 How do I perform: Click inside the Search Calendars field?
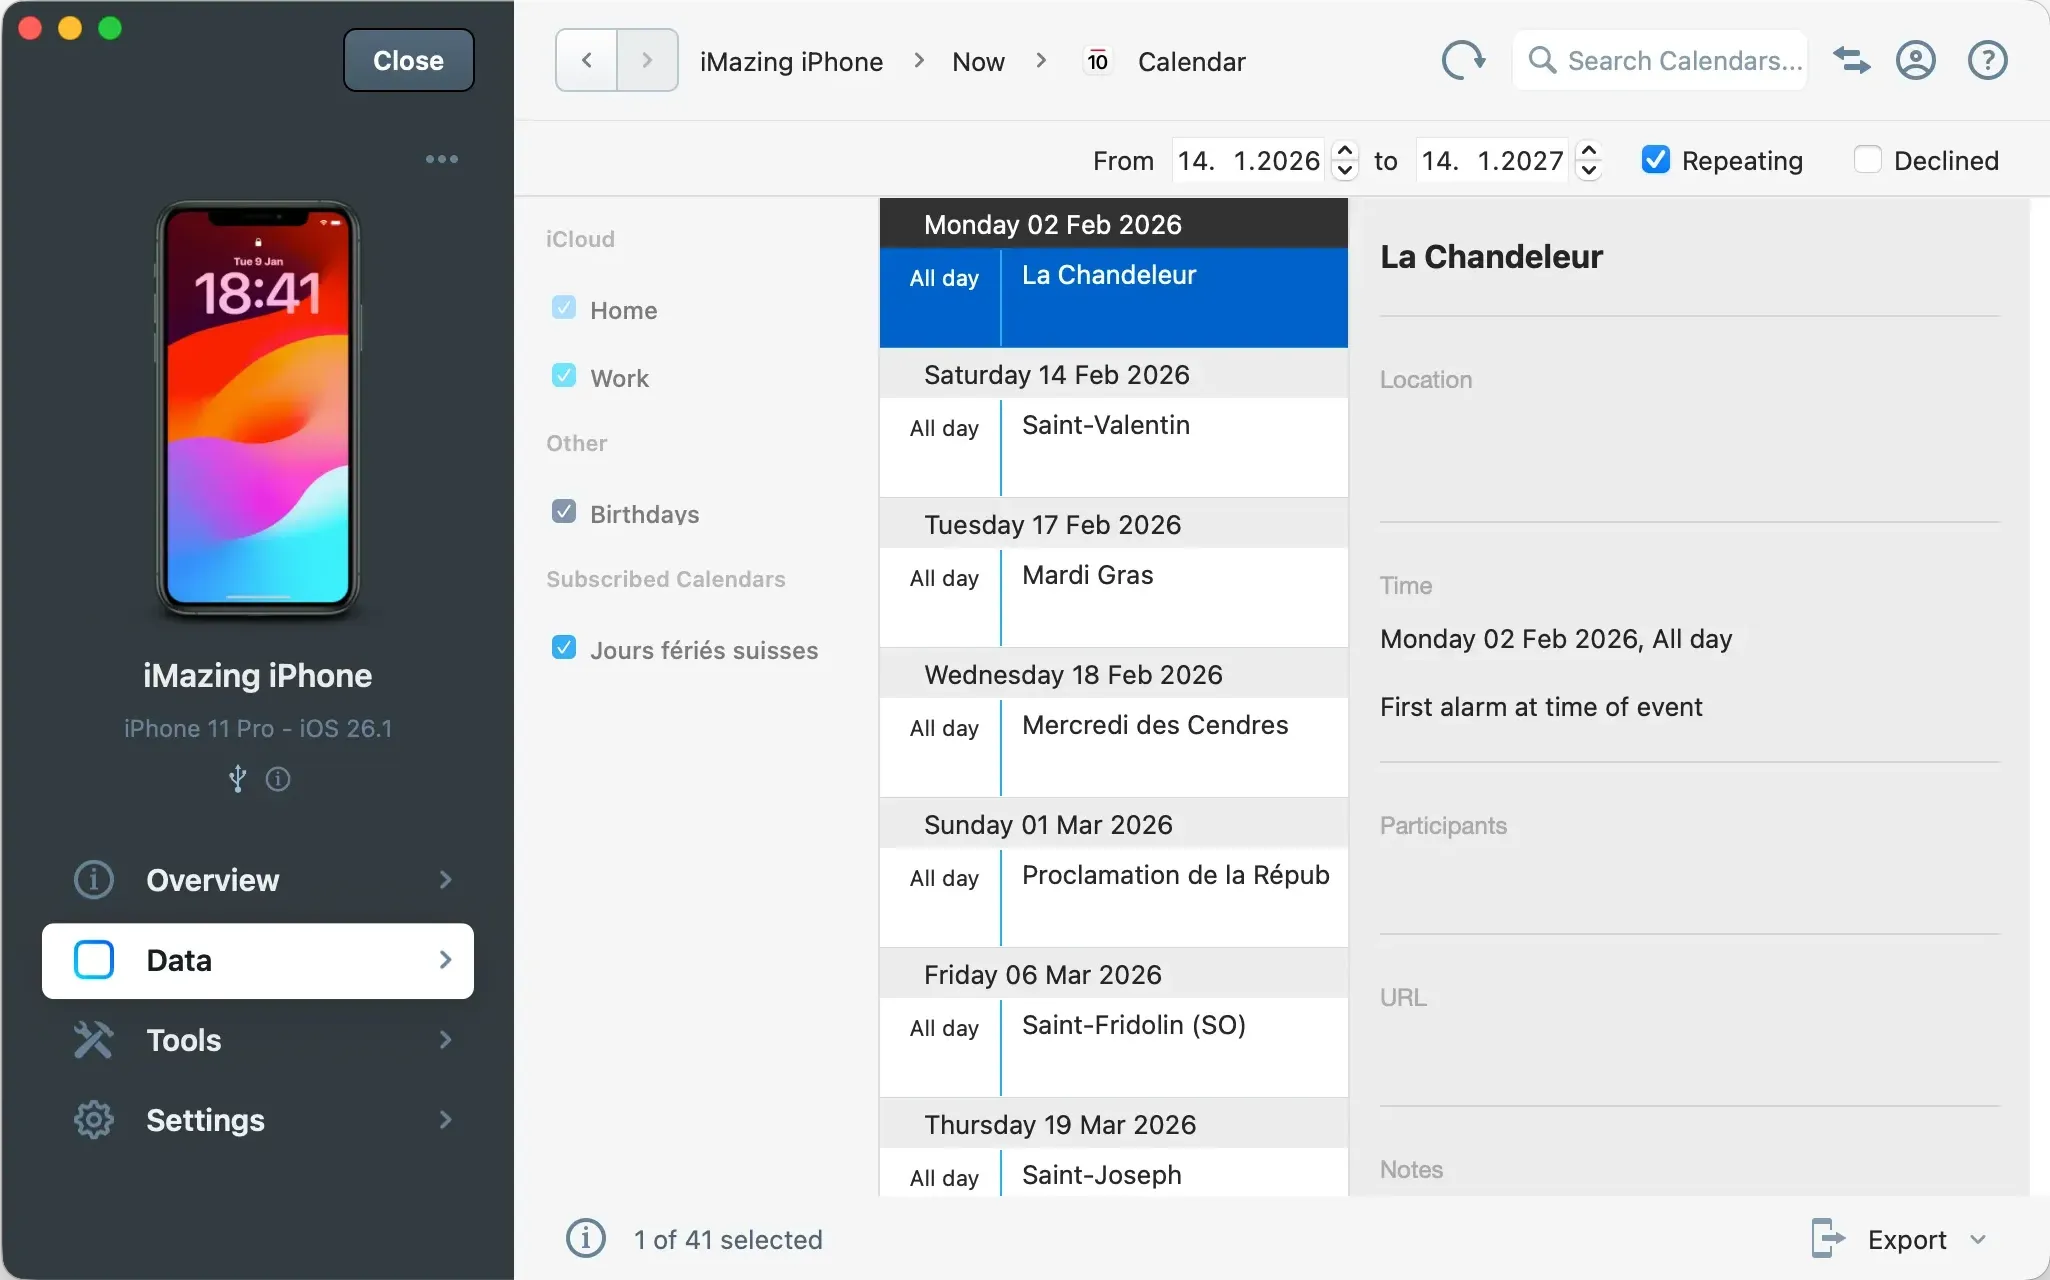point(1680,60)
